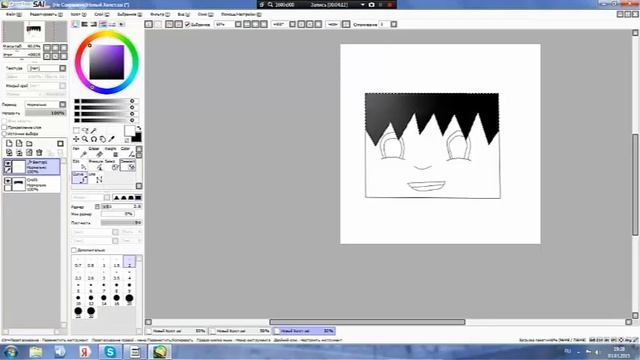The image size is (640, 360).
Task: Pick a shade in the color square
Action: 107,62
